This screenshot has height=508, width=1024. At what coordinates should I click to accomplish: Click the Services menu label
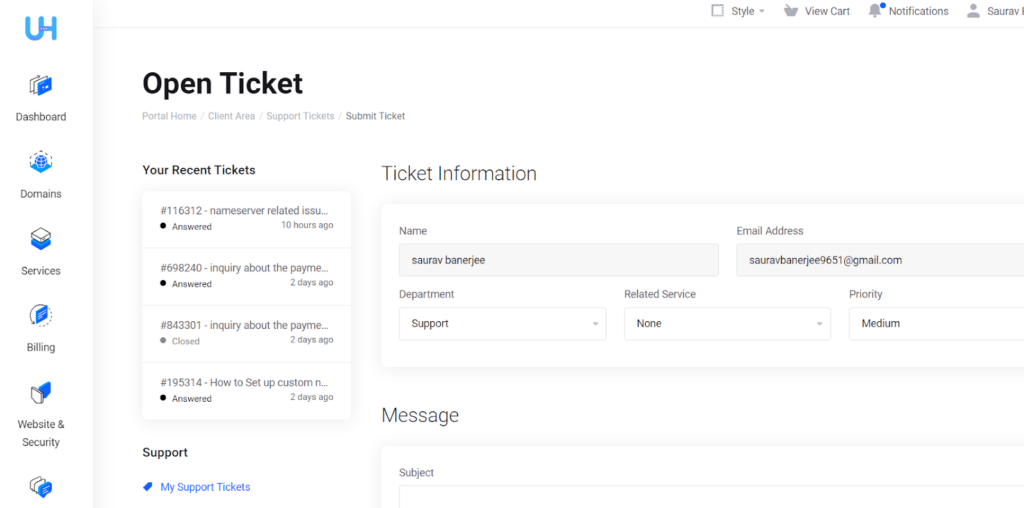[x=41, y=271]
